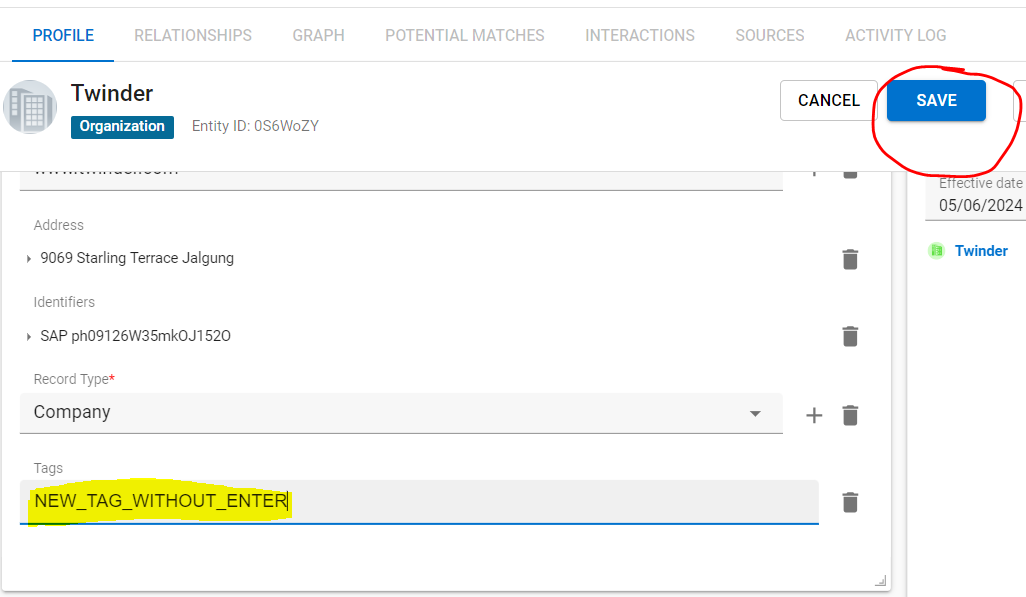Cancel editing the profile
The height and width of the screenshot is (597, 1026).
tap(828, 100)
